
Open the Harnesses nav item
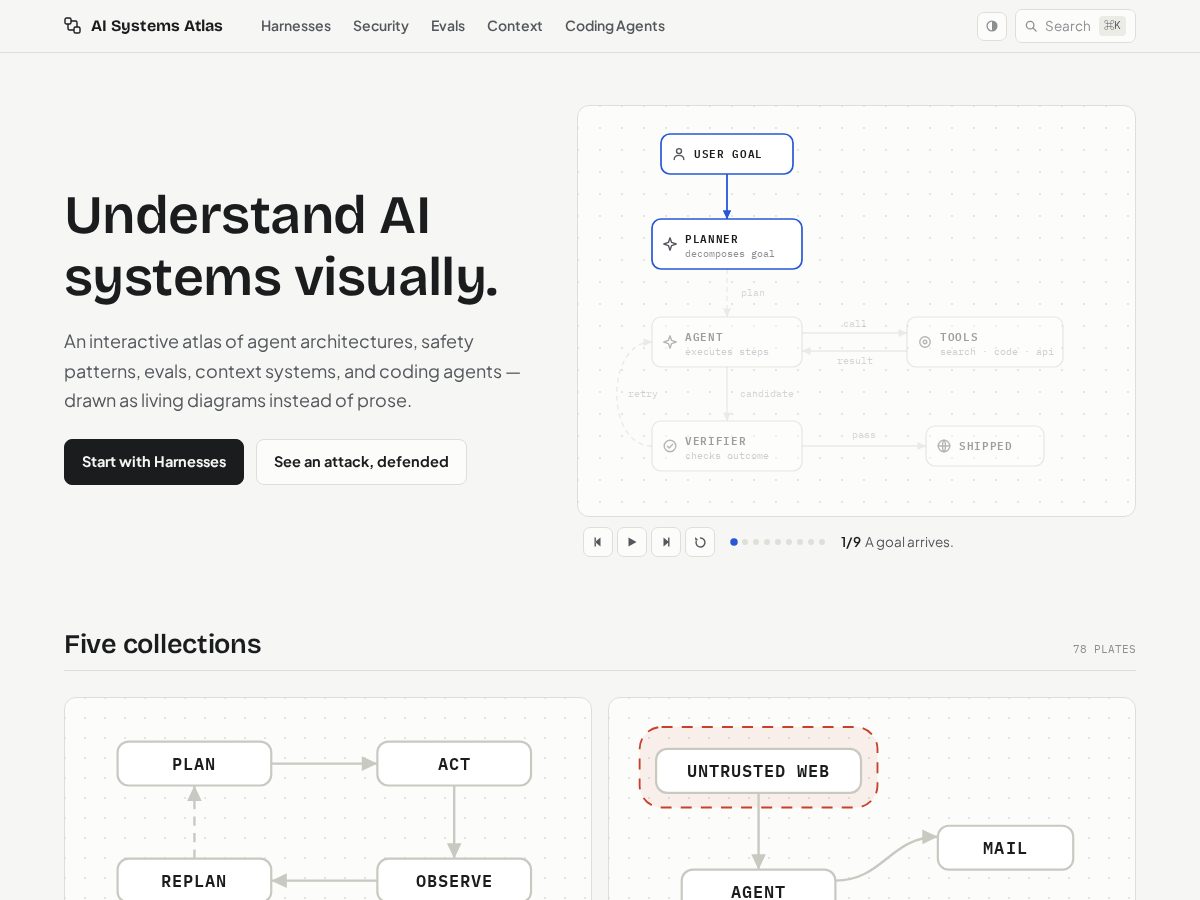coord(296,26)
